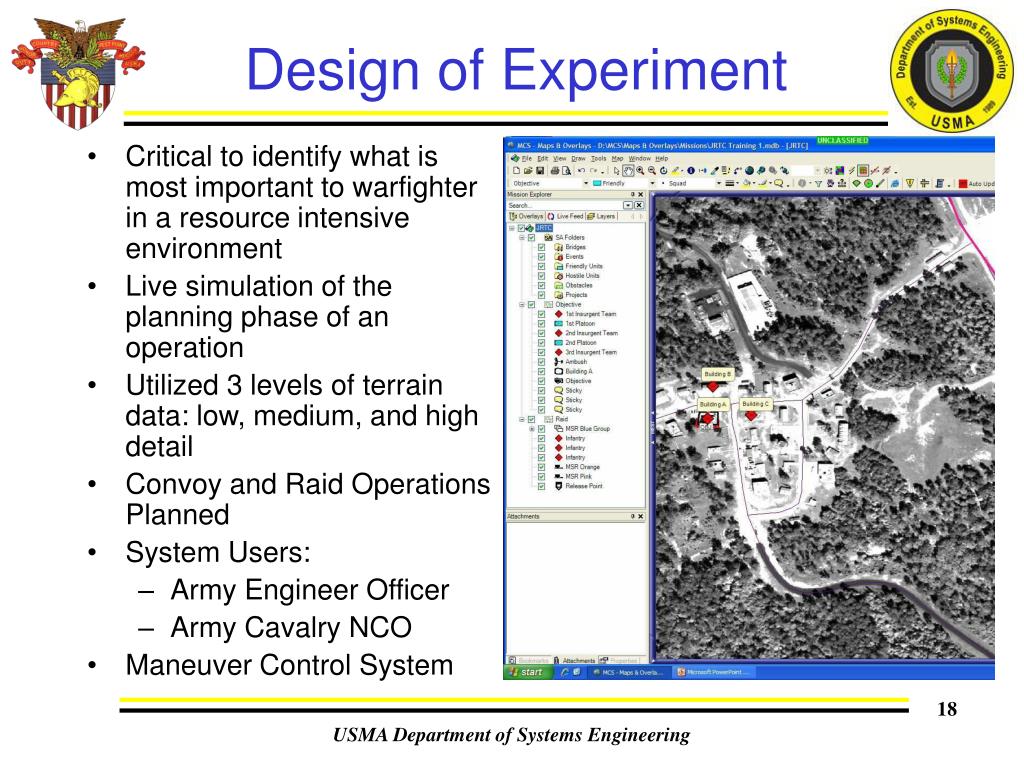This screenshot has width=1024, height=768.
Task: Uncheck the Friendly Units checkbox
Action: tap(541, 266)
